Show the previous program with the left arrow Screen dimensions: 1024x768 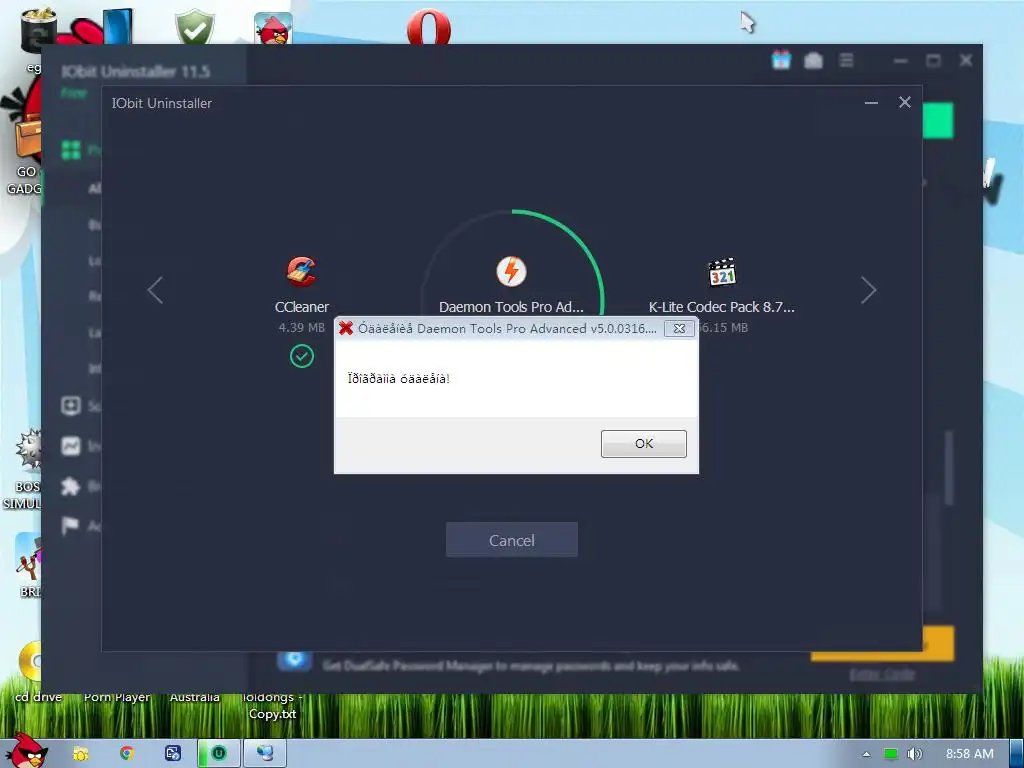[155, 290]
